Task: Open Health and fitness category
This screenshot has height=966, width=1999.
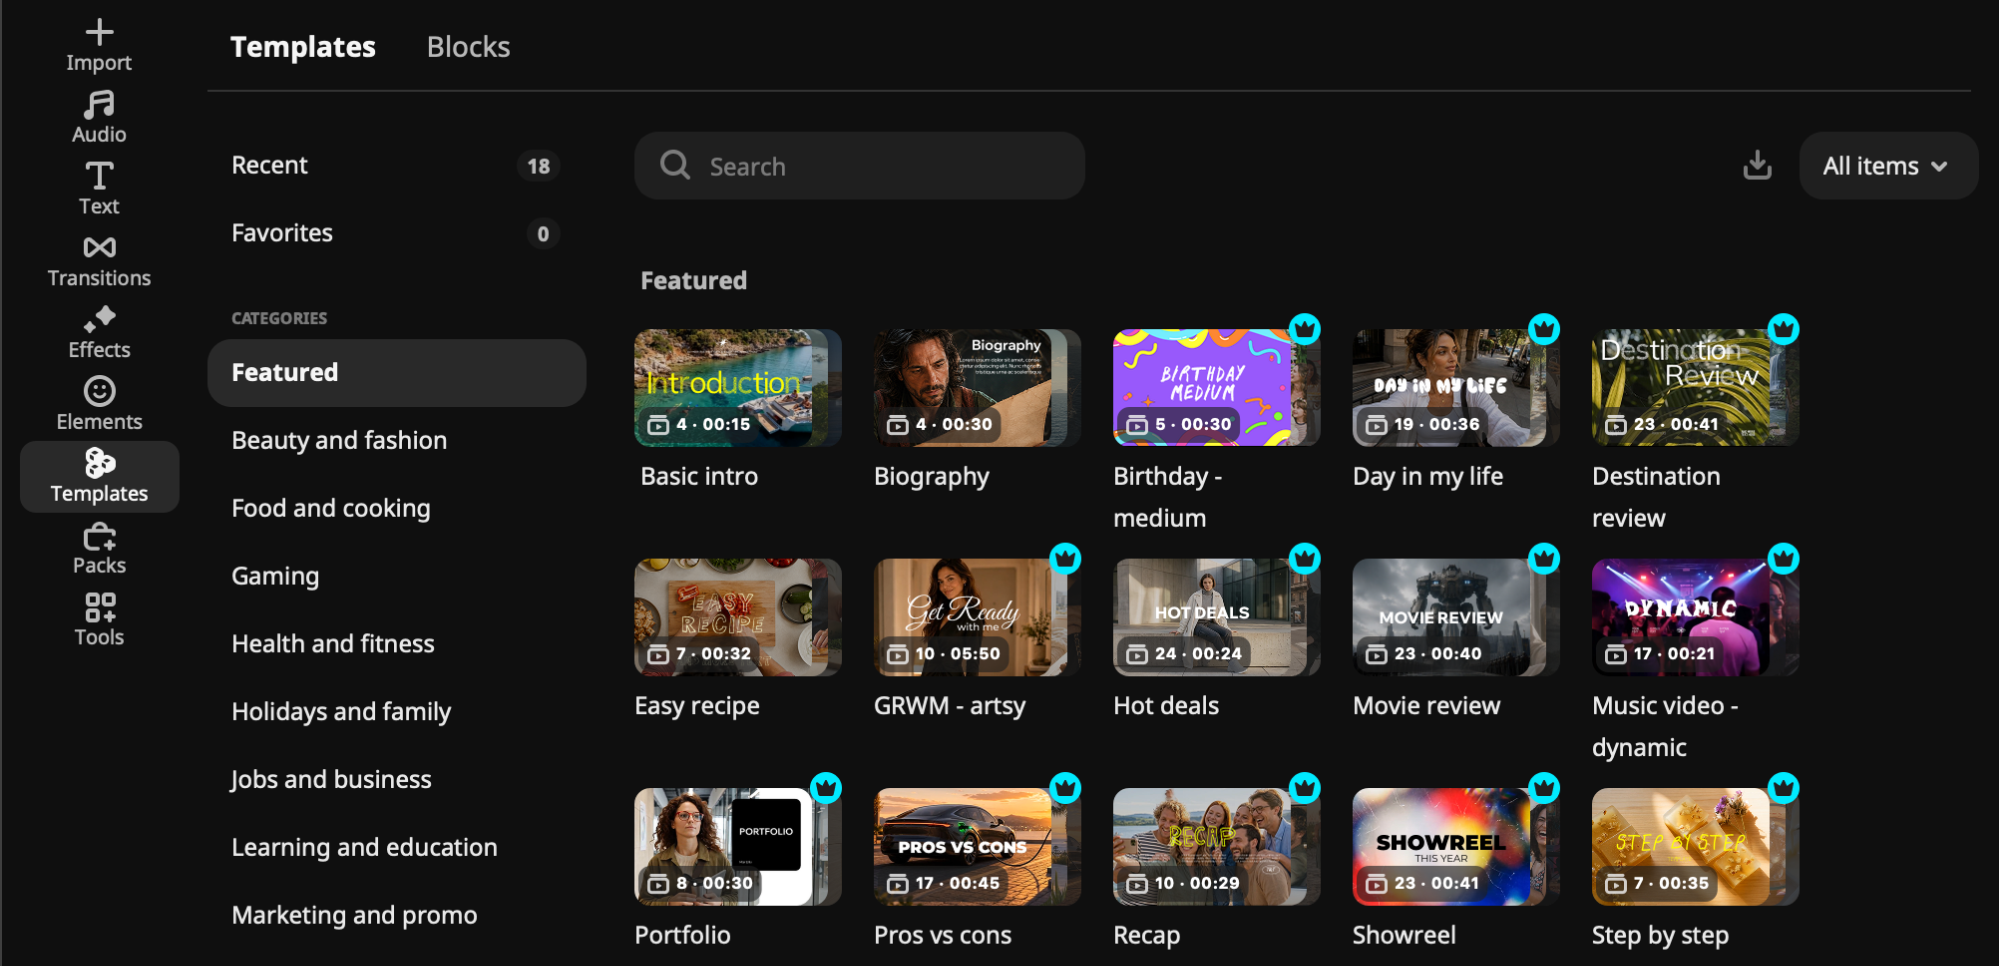Action: (x=396, y=644)
